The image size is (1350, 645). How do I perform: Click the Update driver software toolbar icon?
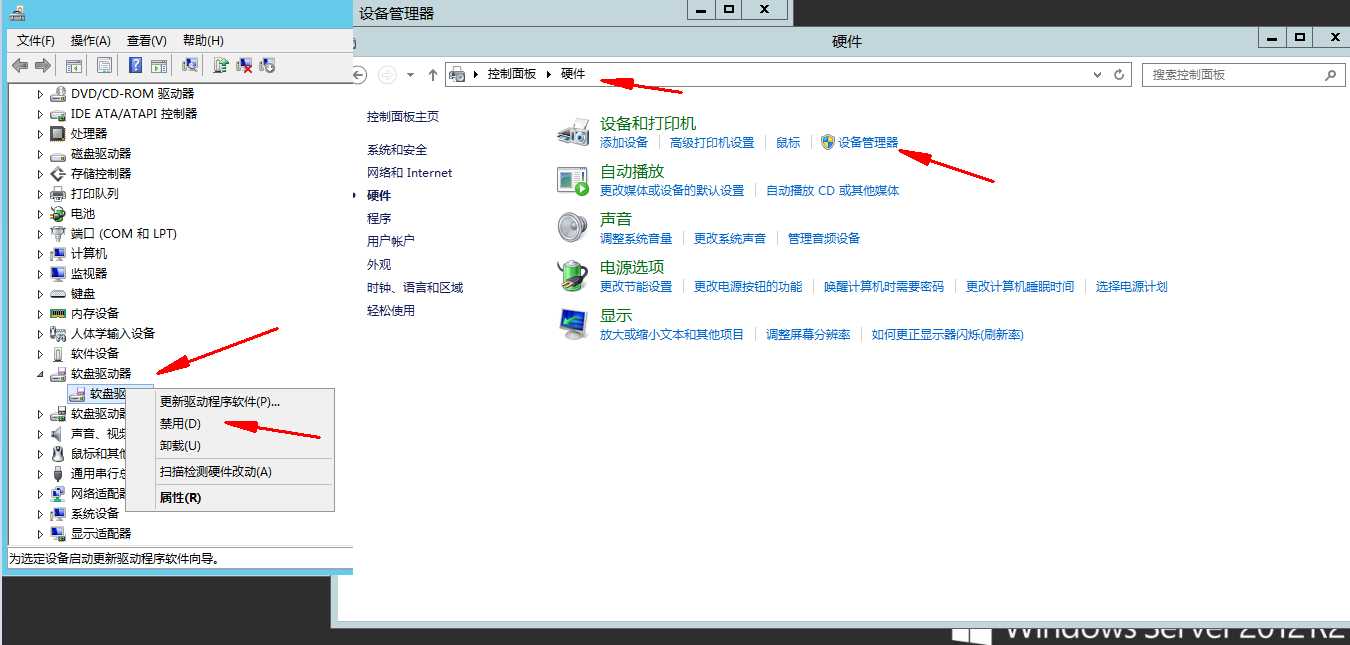point(220,65)
